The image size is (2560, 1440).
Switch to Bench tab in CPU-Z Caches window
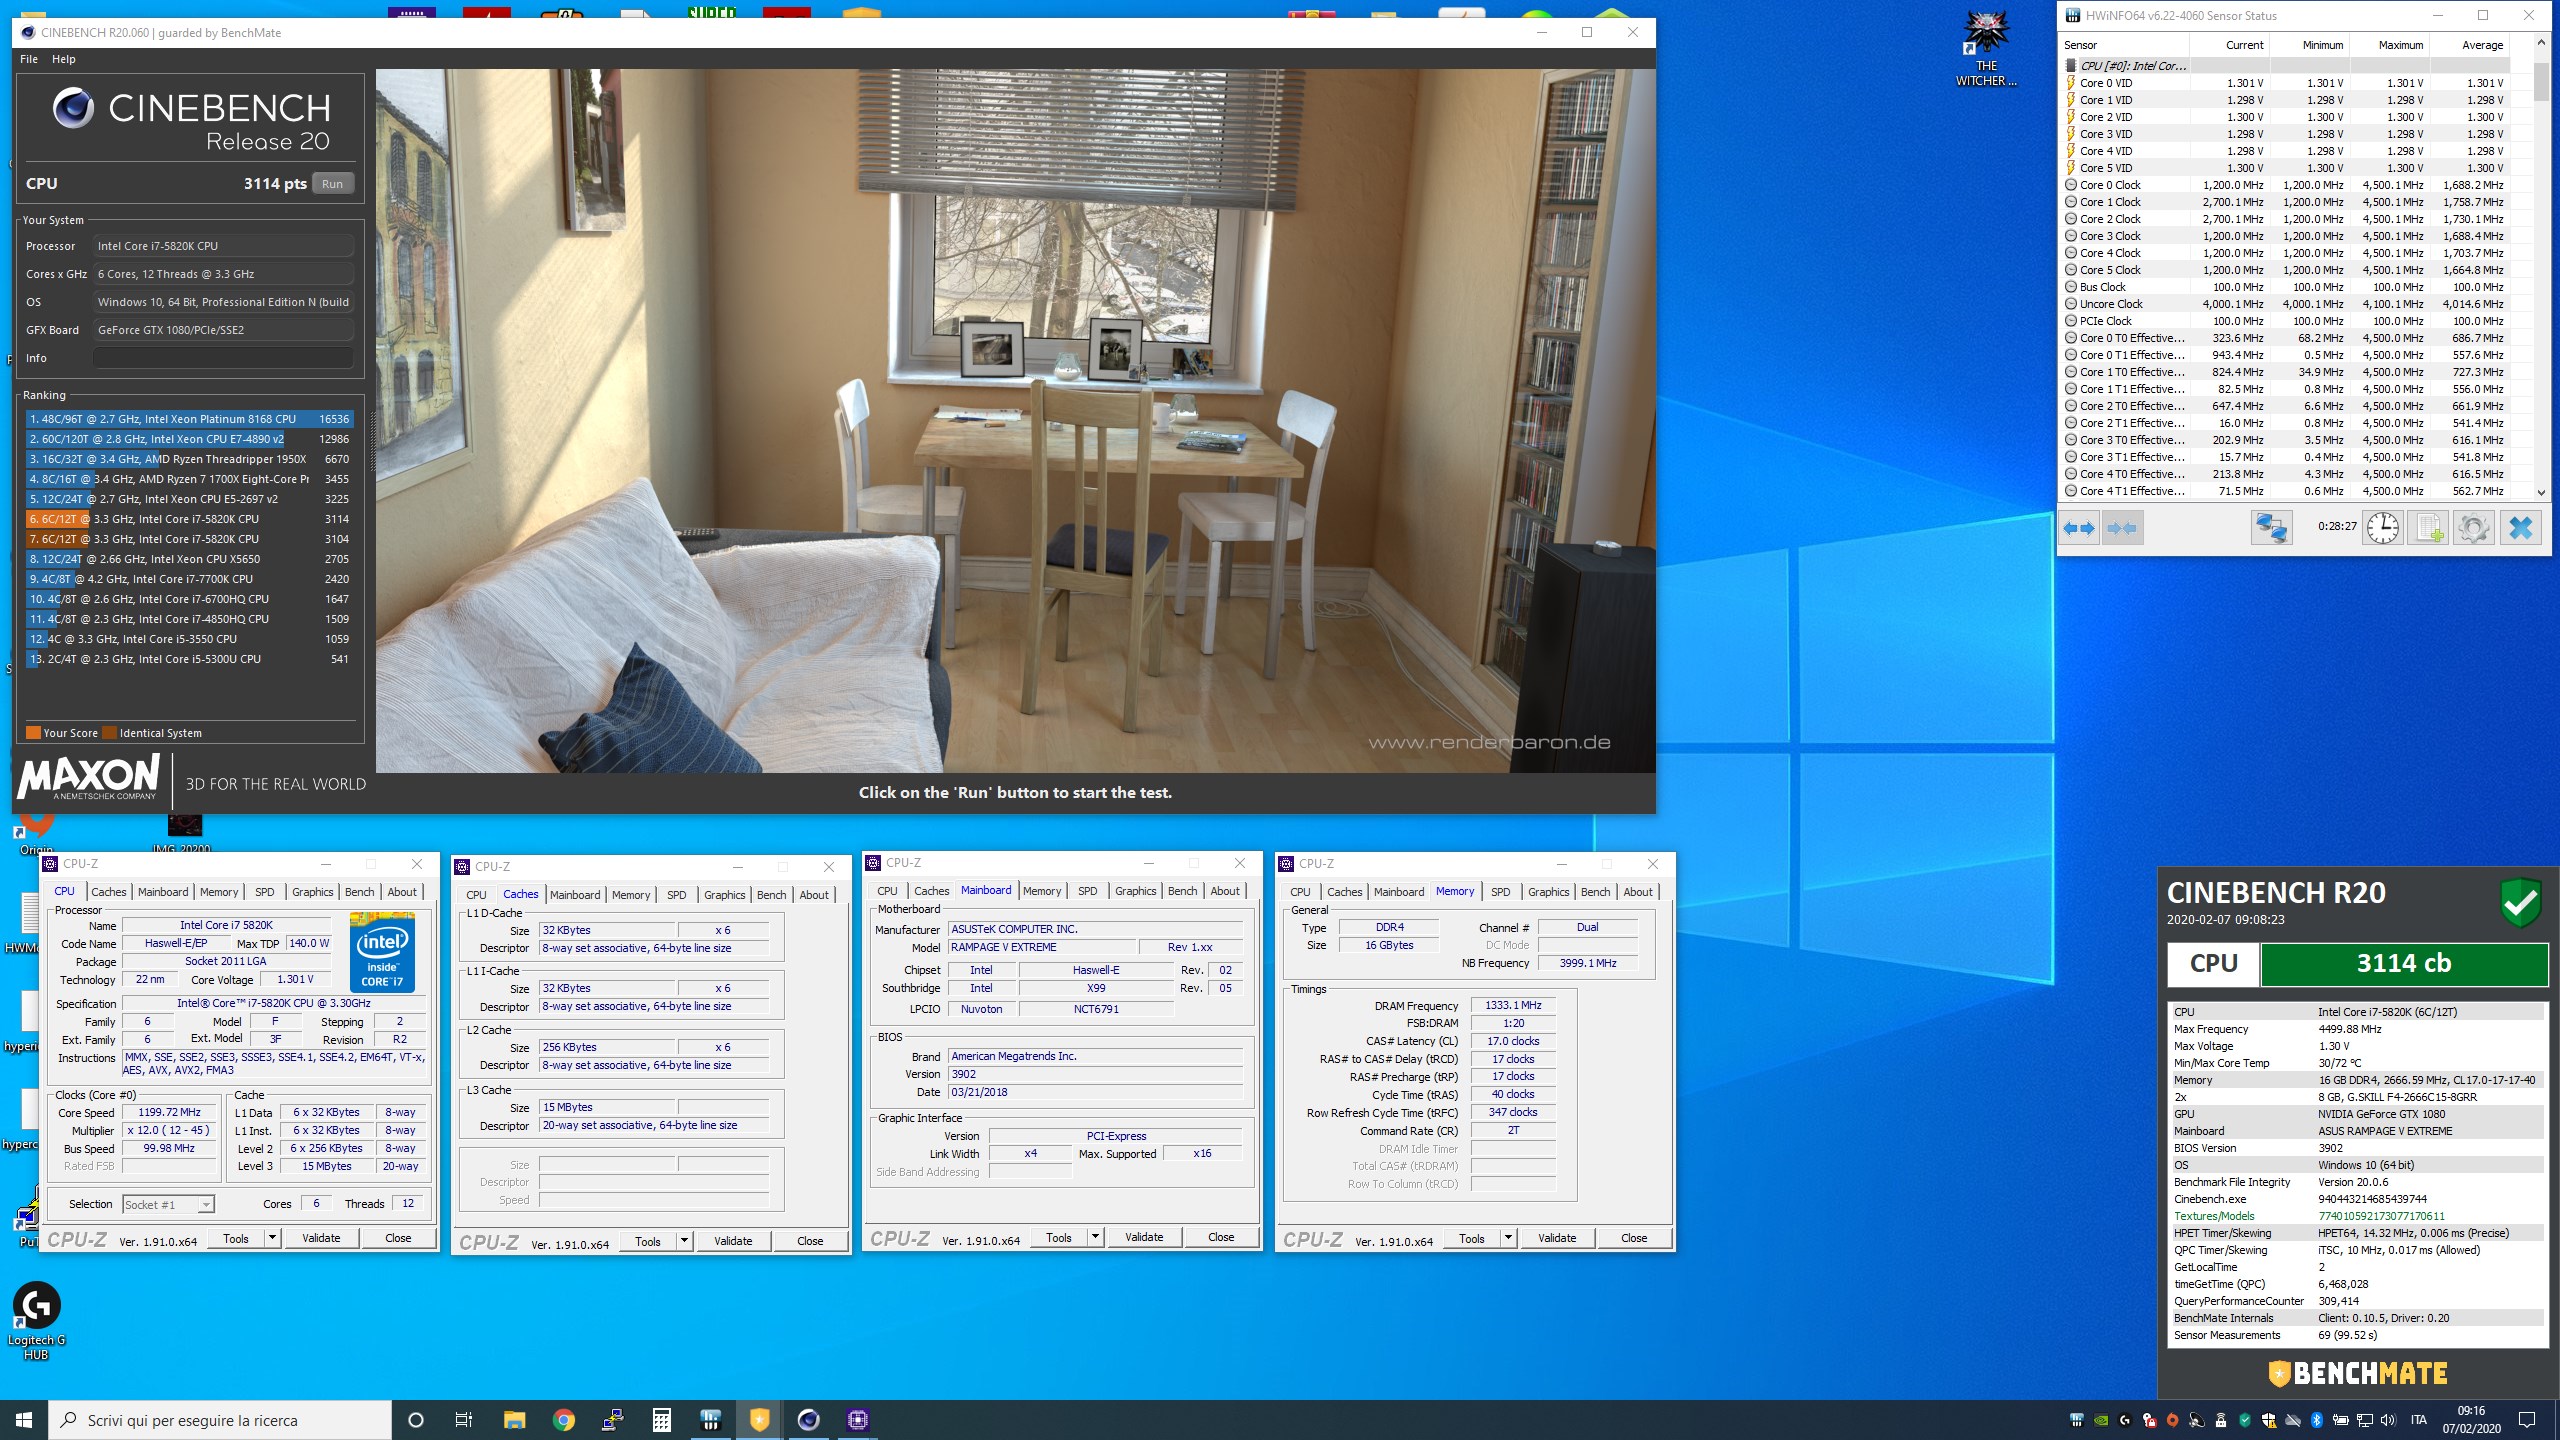coord(771,895)
